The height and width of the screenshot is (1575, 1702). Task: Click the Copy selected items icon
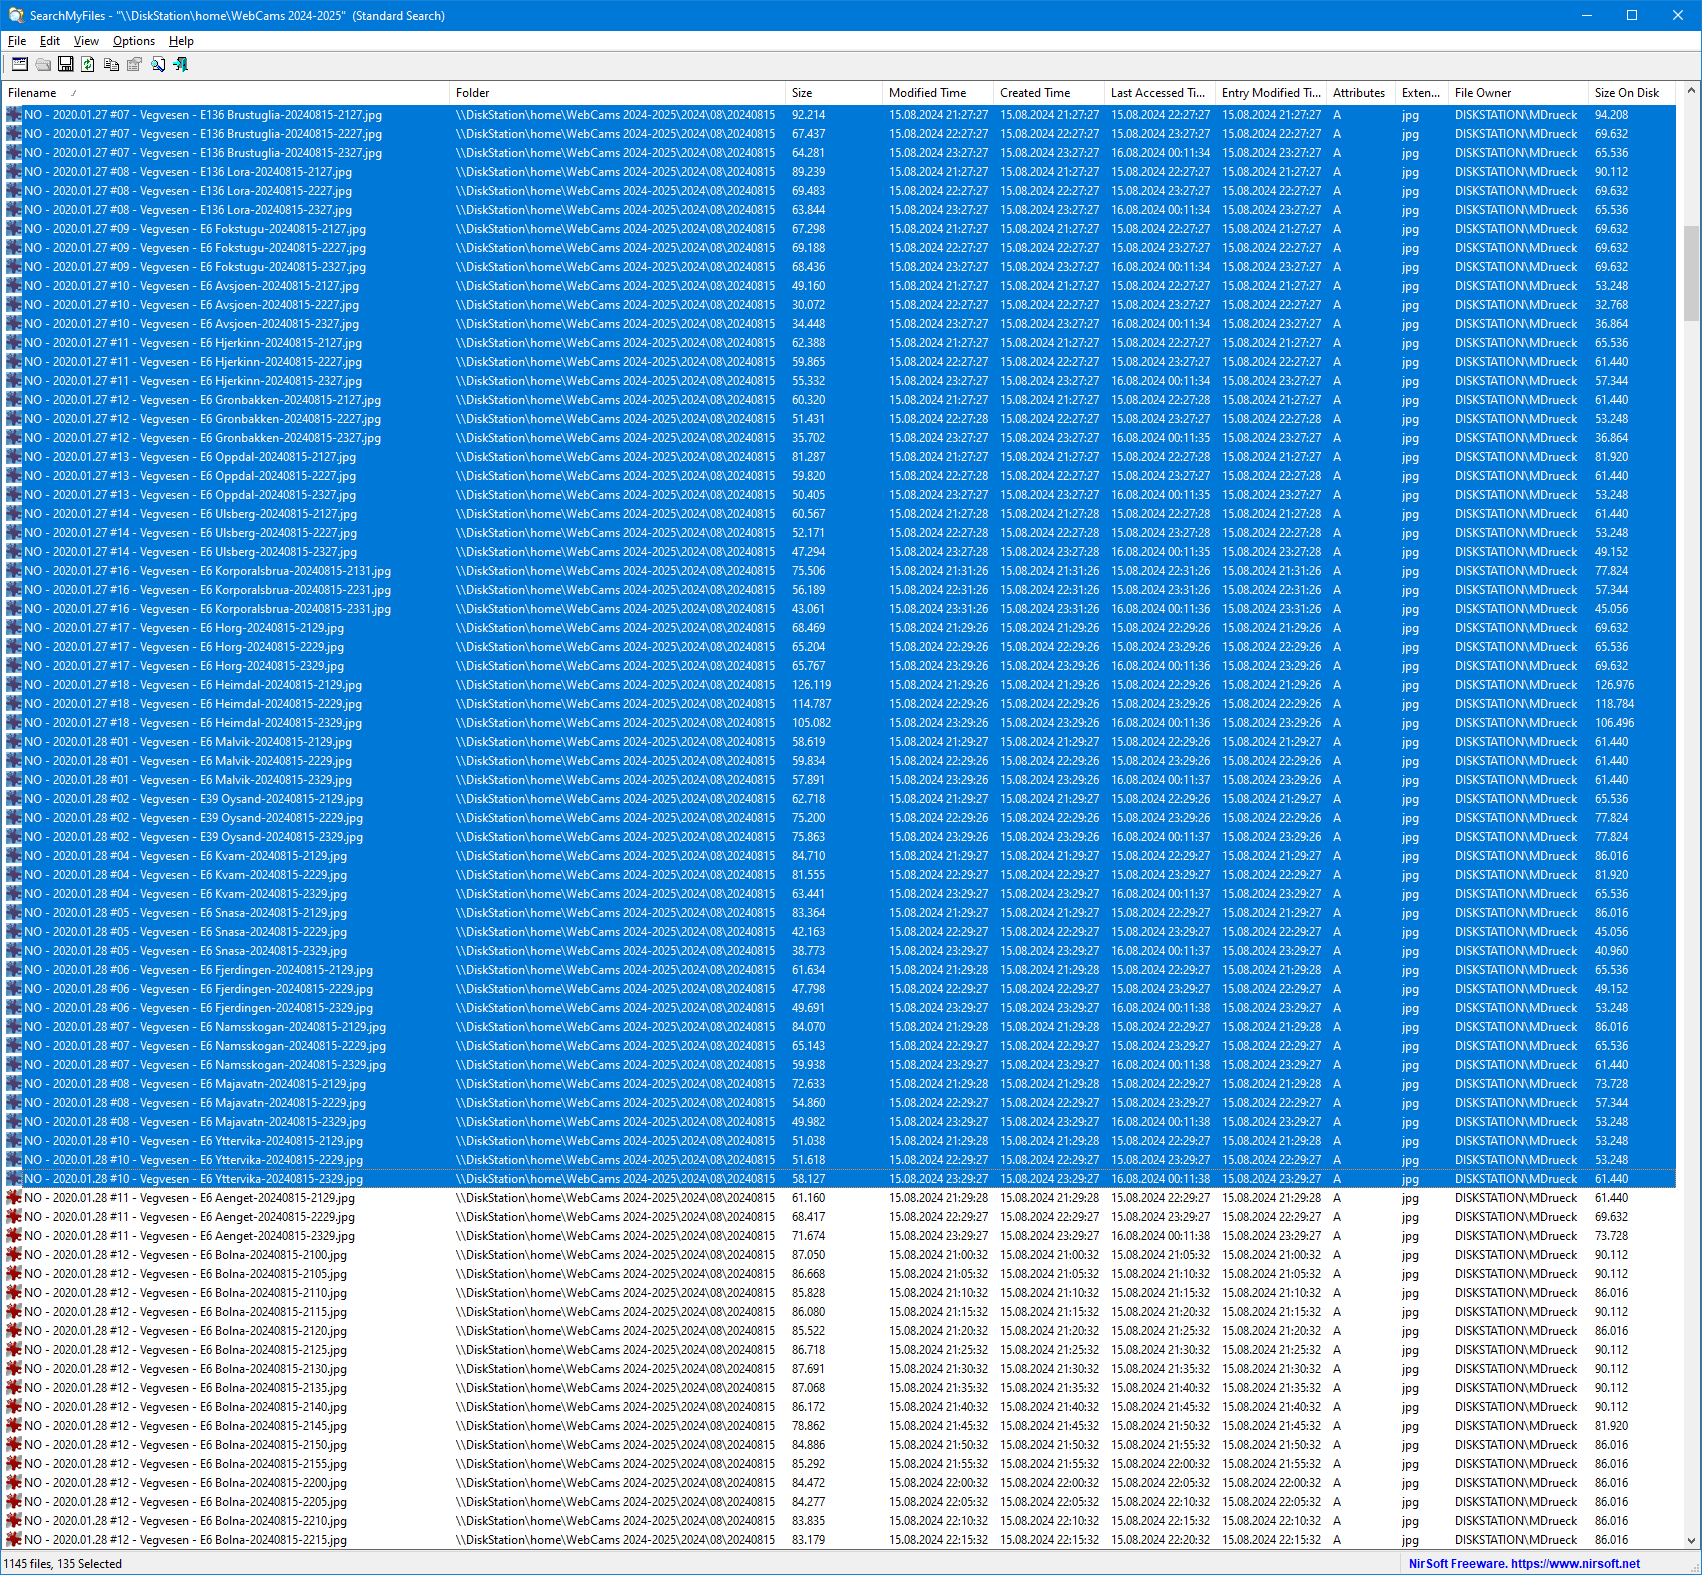pyautogui.click(x=111, y=64)
